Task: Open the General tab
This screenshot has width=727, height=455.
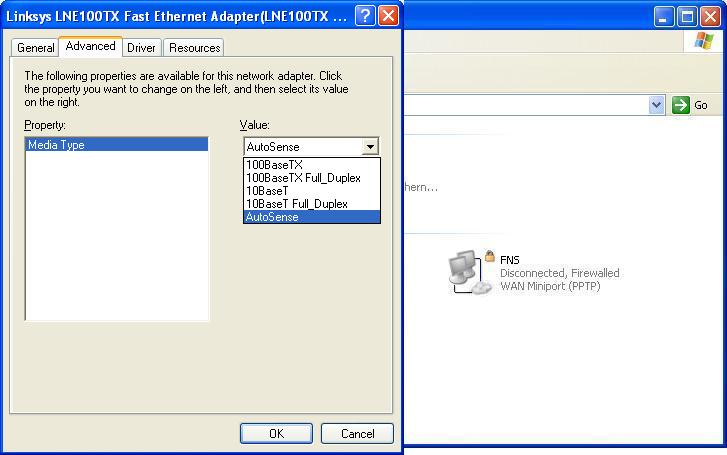Action: (35, 48)
